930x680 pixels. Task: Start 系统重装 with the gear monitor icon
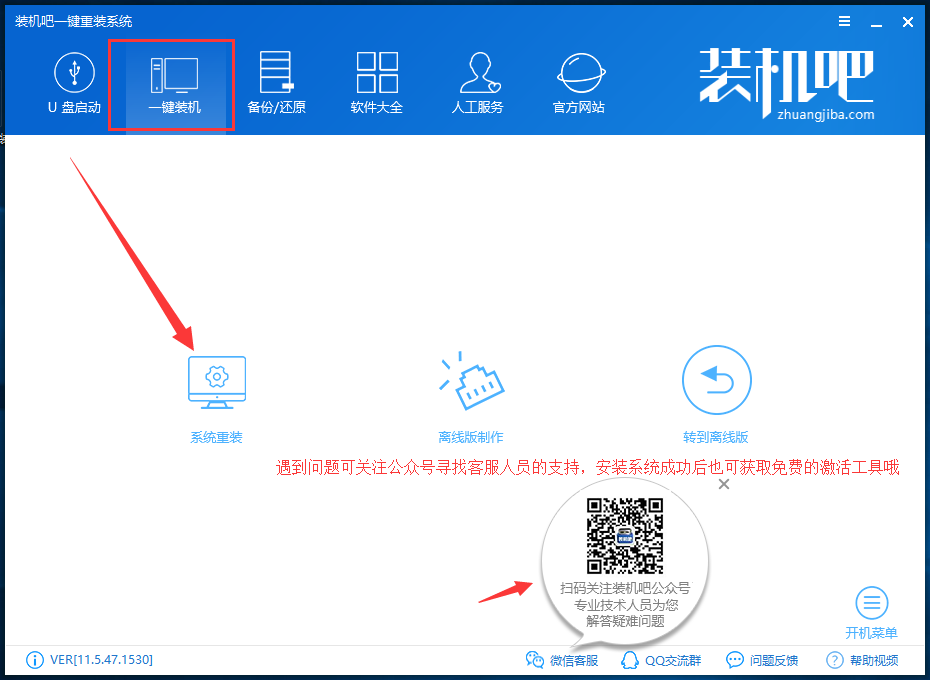(x=216, y=382)
